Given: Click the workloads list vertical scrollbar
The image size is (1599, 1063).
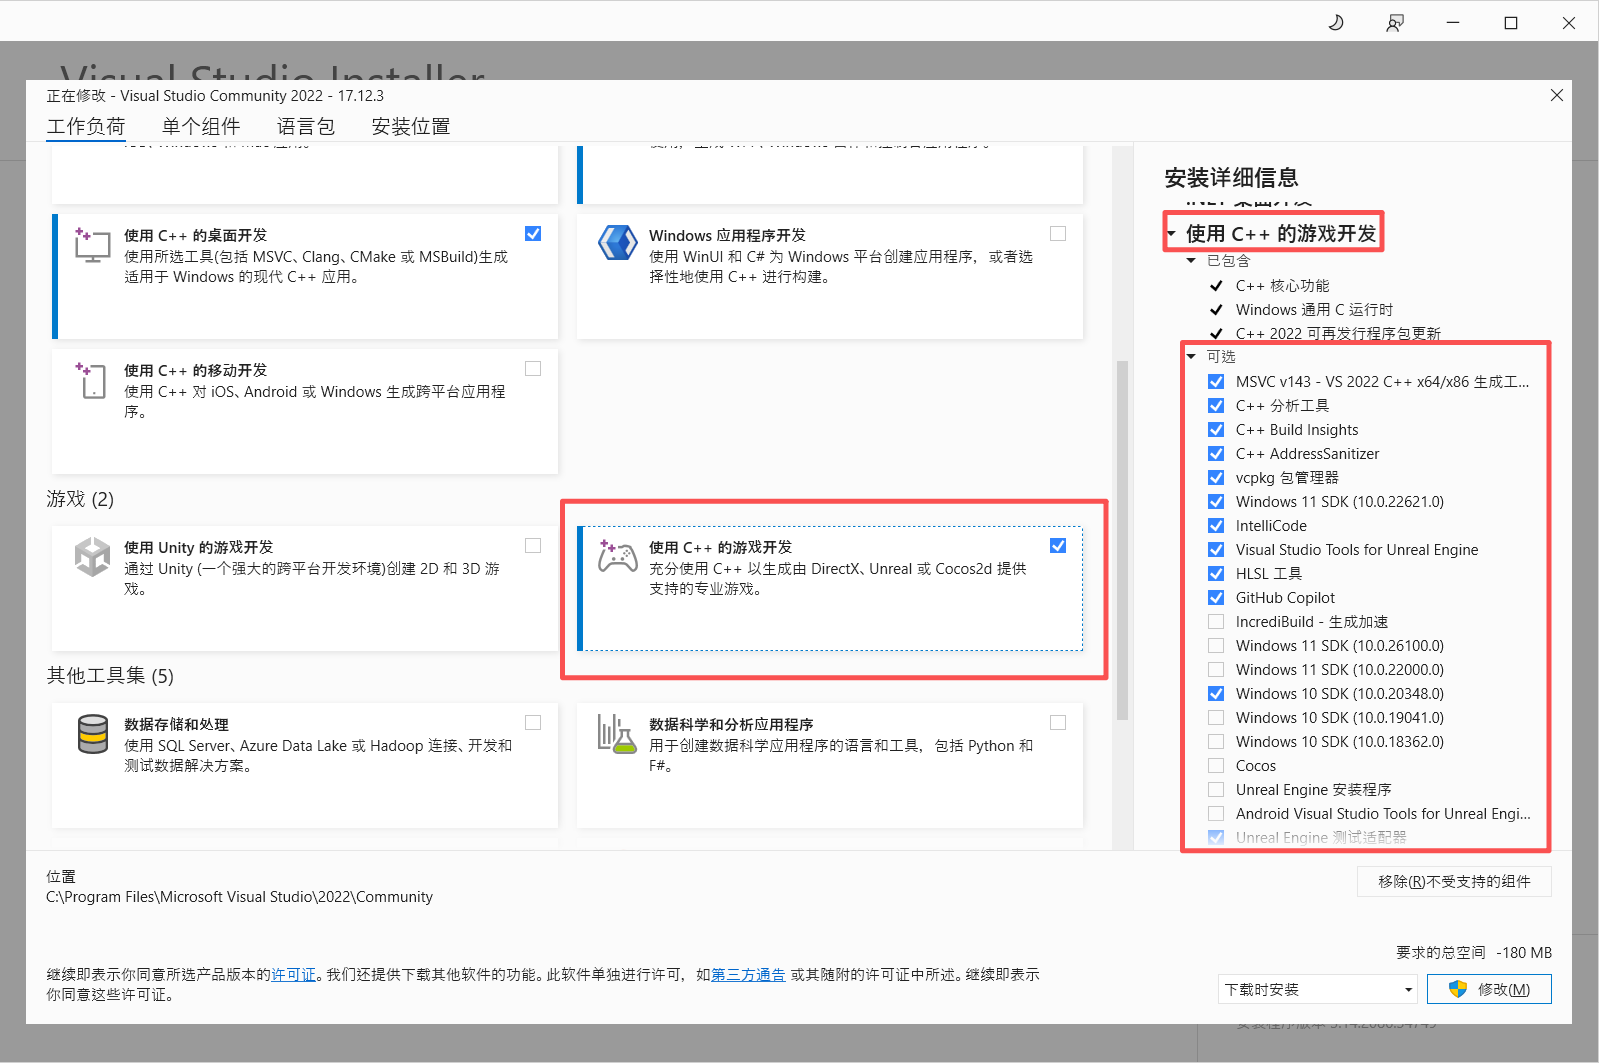Looking at the screenshot, I should click(x=1122, y=540).
